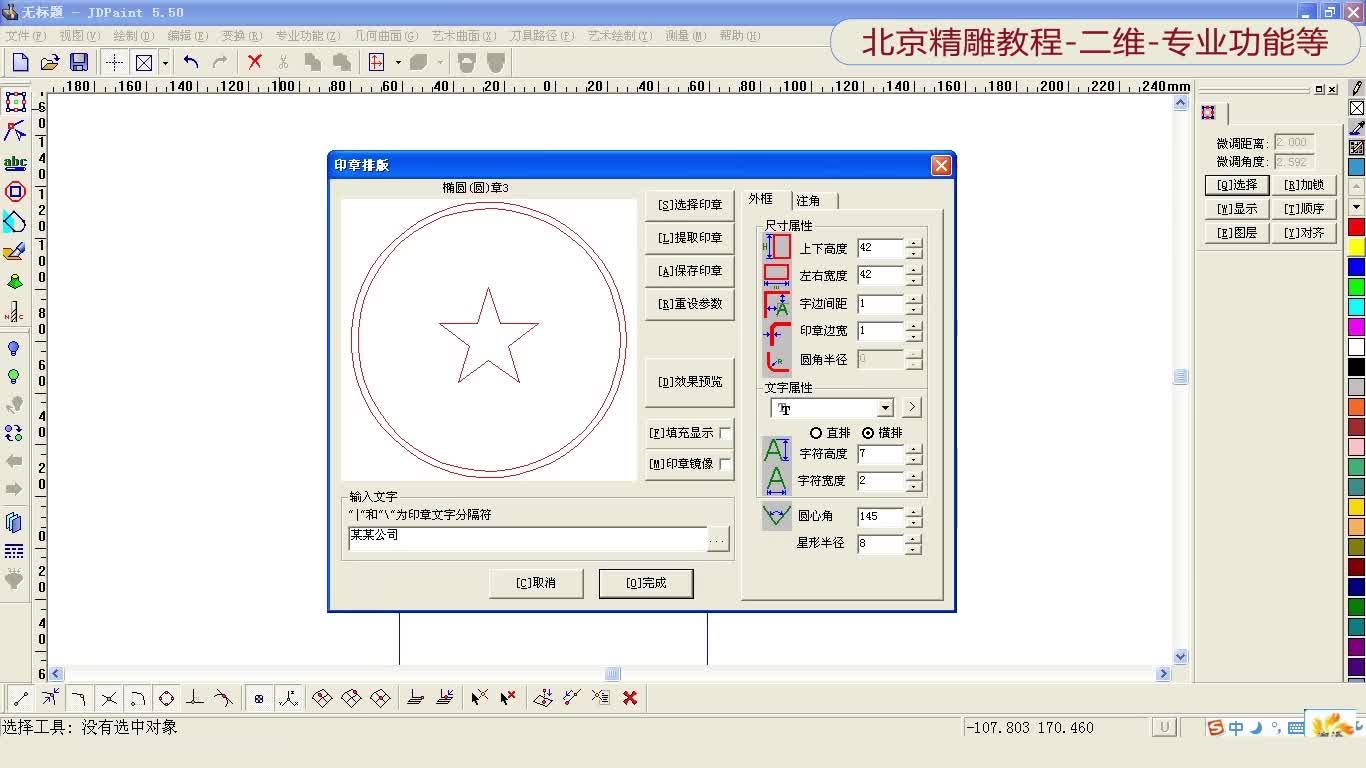Click the [O]完成 finish button
This screenshot has height=768, width=1366.
645,583
